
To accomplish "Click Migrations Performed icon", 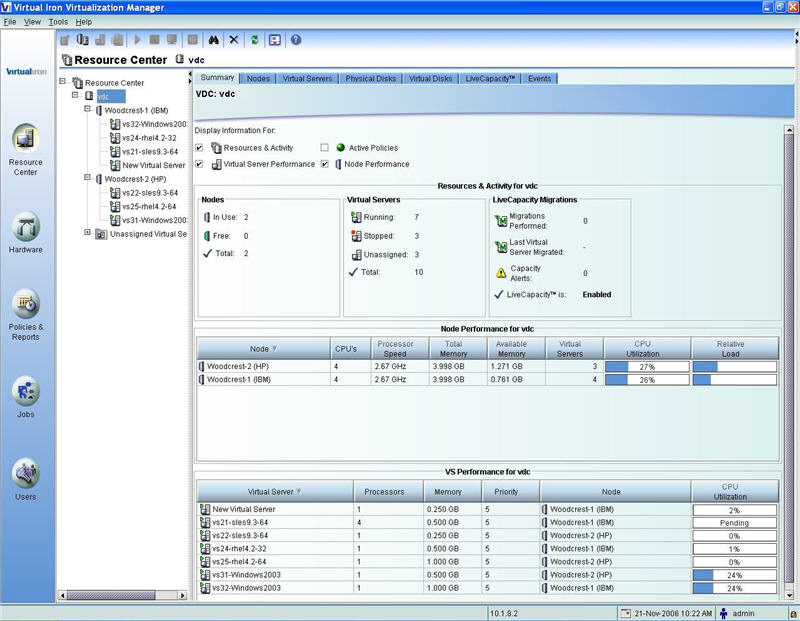I will [x=501, y=221].
